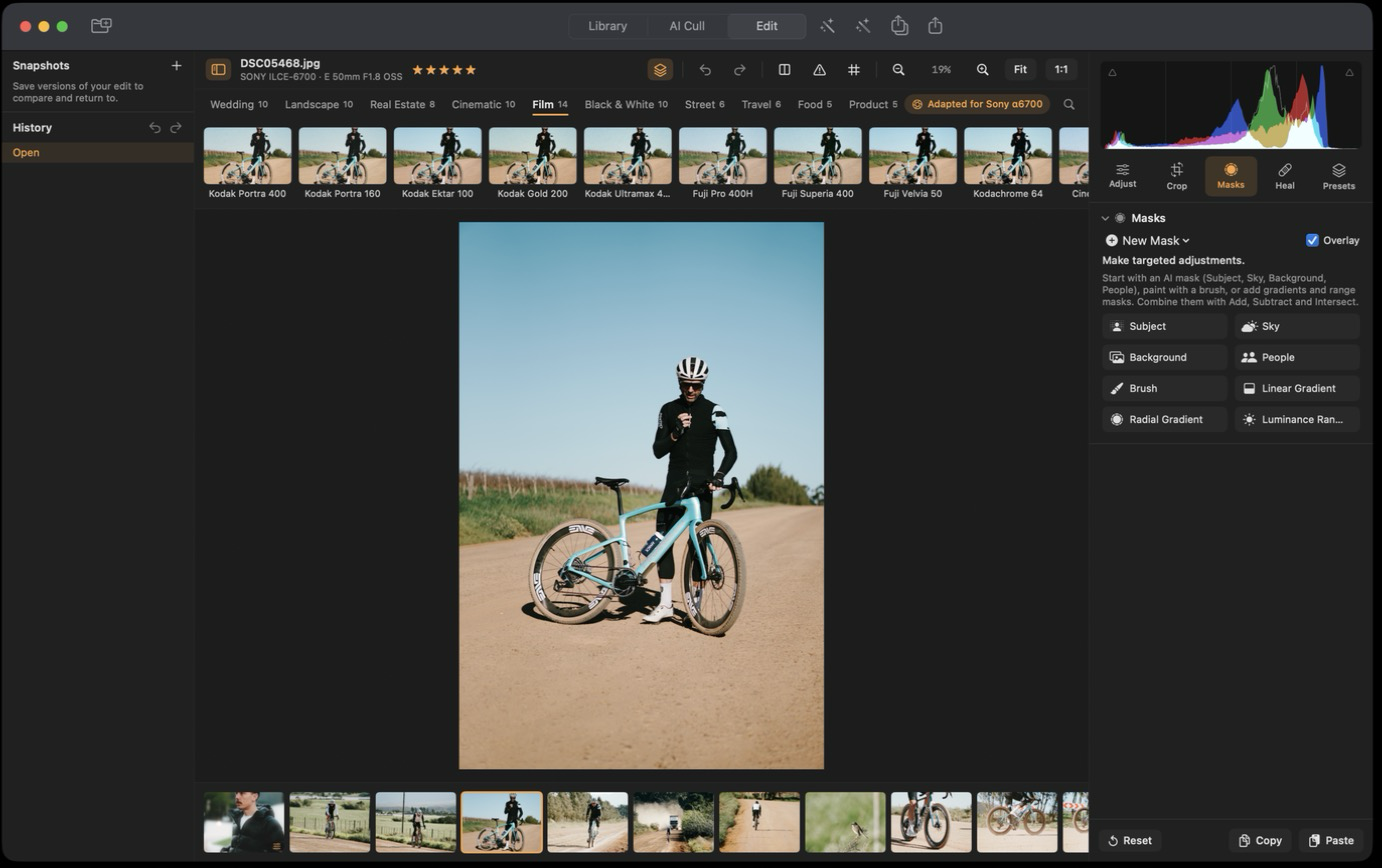Click the undo arrow in the top toolbar
Screen dimensions: 1382x868
click(x=706, y=70)
